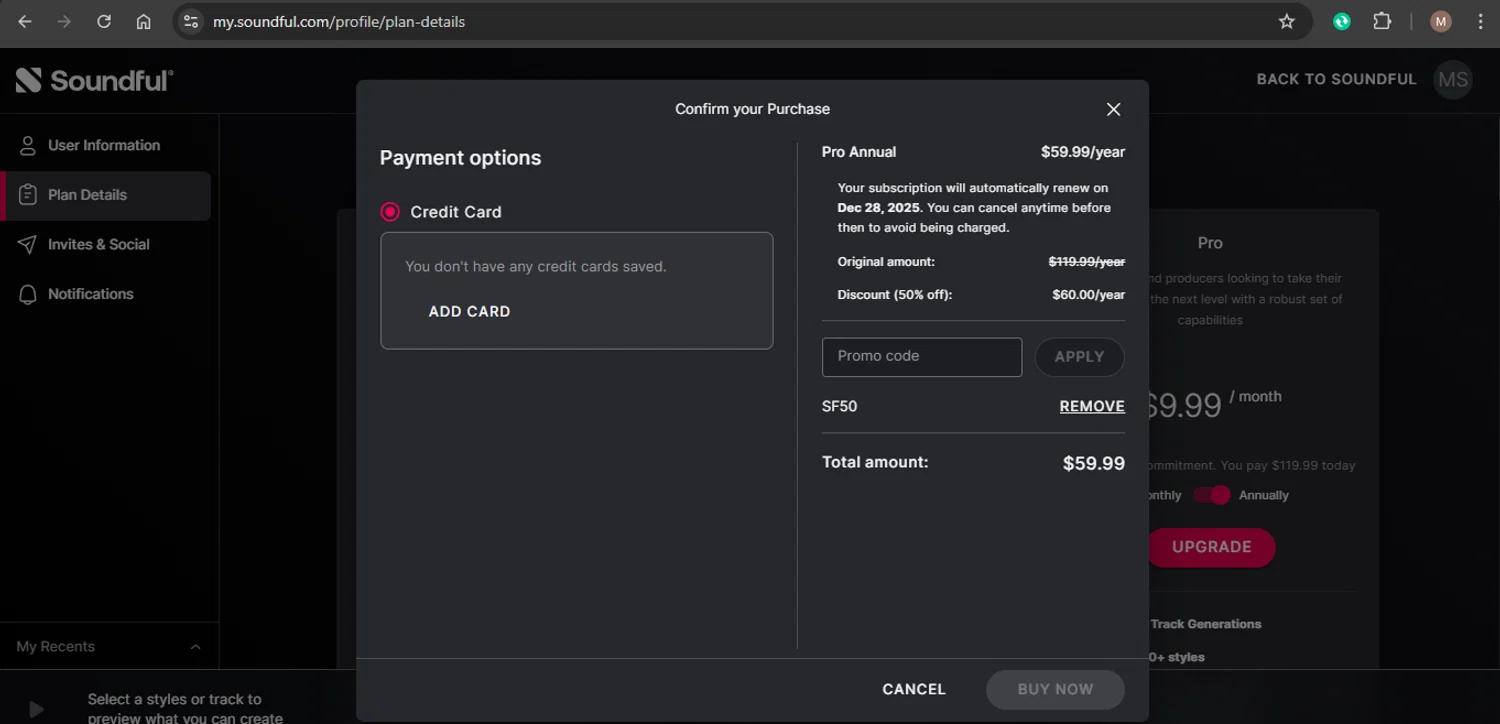Bookmark this page with the star icon

(x=1287, y=21)
